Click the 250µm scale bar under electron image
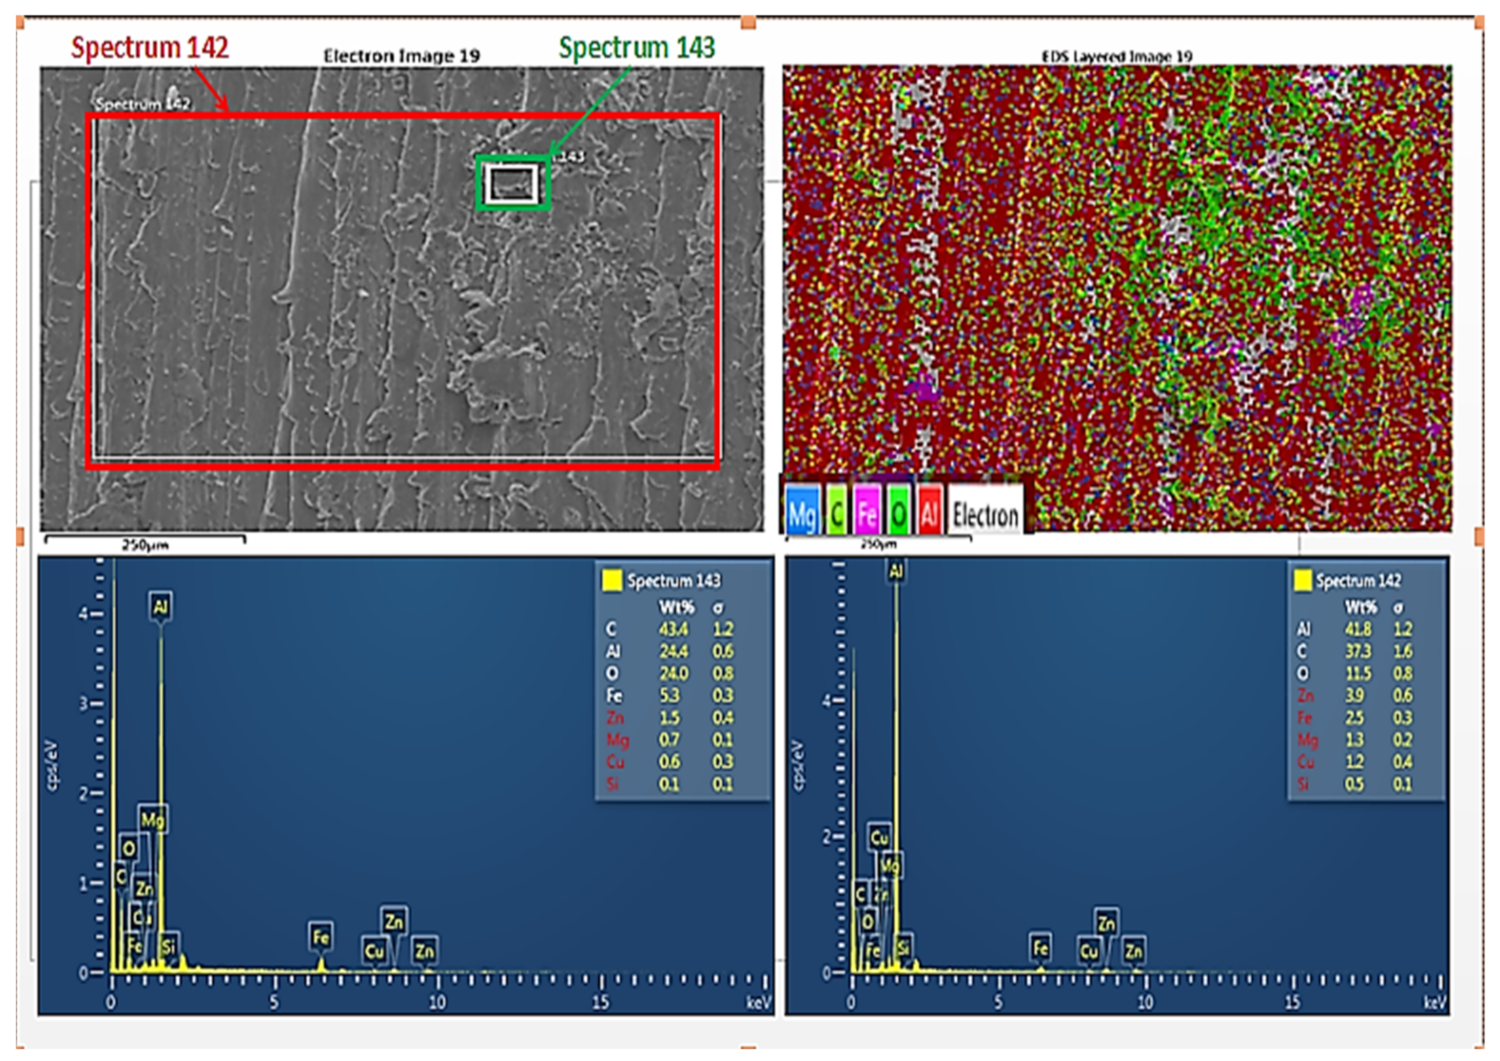Viewport: 1500px width, 1061px height. [145, 541]
